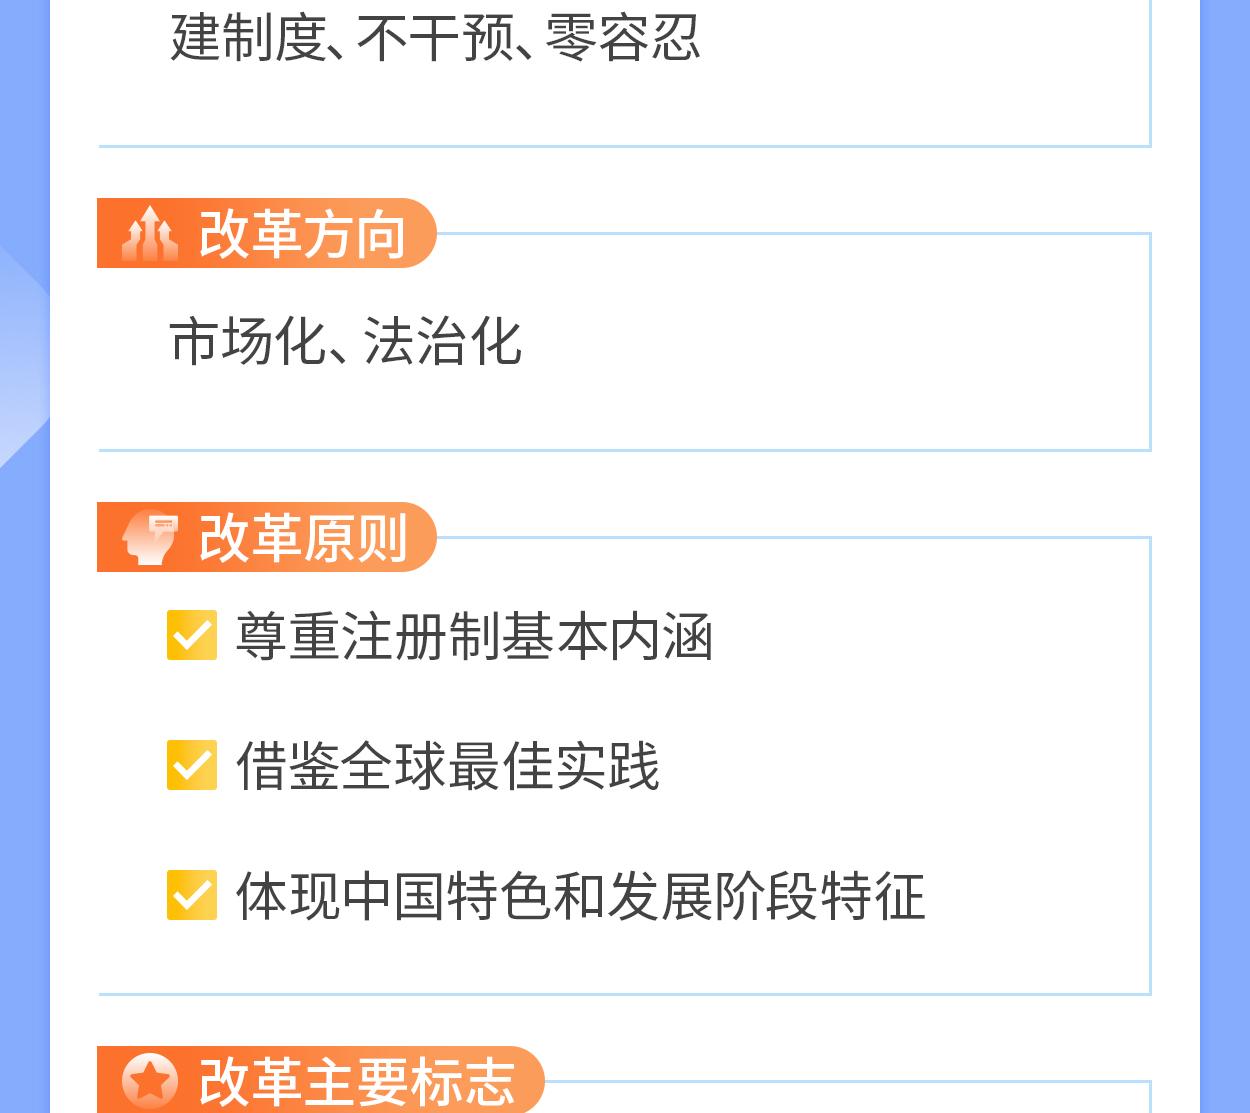Click the text 体现中国特色和发展阶段特征
Viewport: 1250px width, 1113px height.
pos(581,896)
